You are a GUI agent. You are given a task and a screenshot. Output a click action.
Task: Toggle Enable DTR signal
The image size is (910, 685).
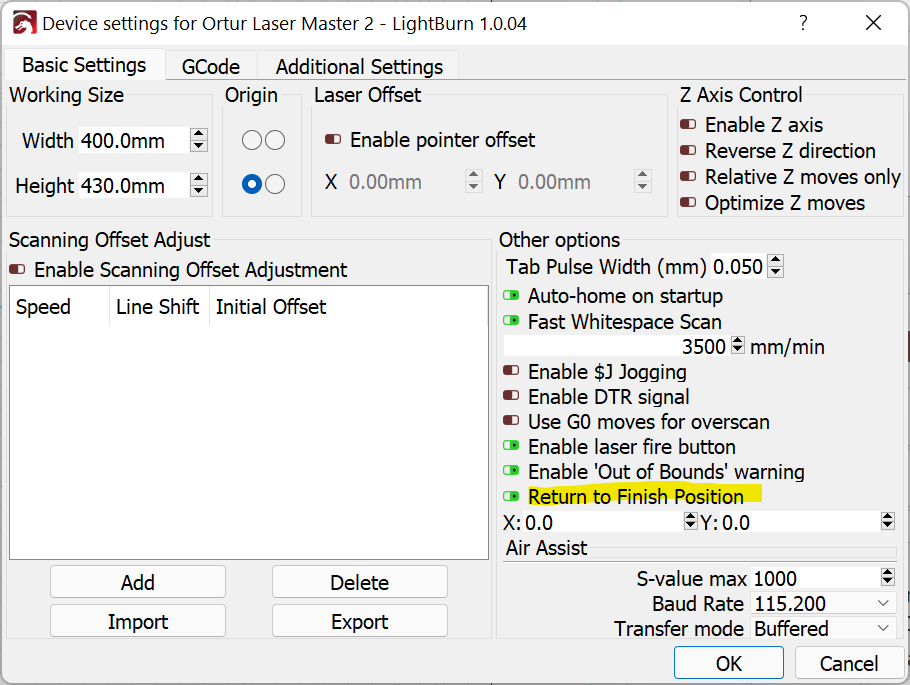tap(511, 395)
